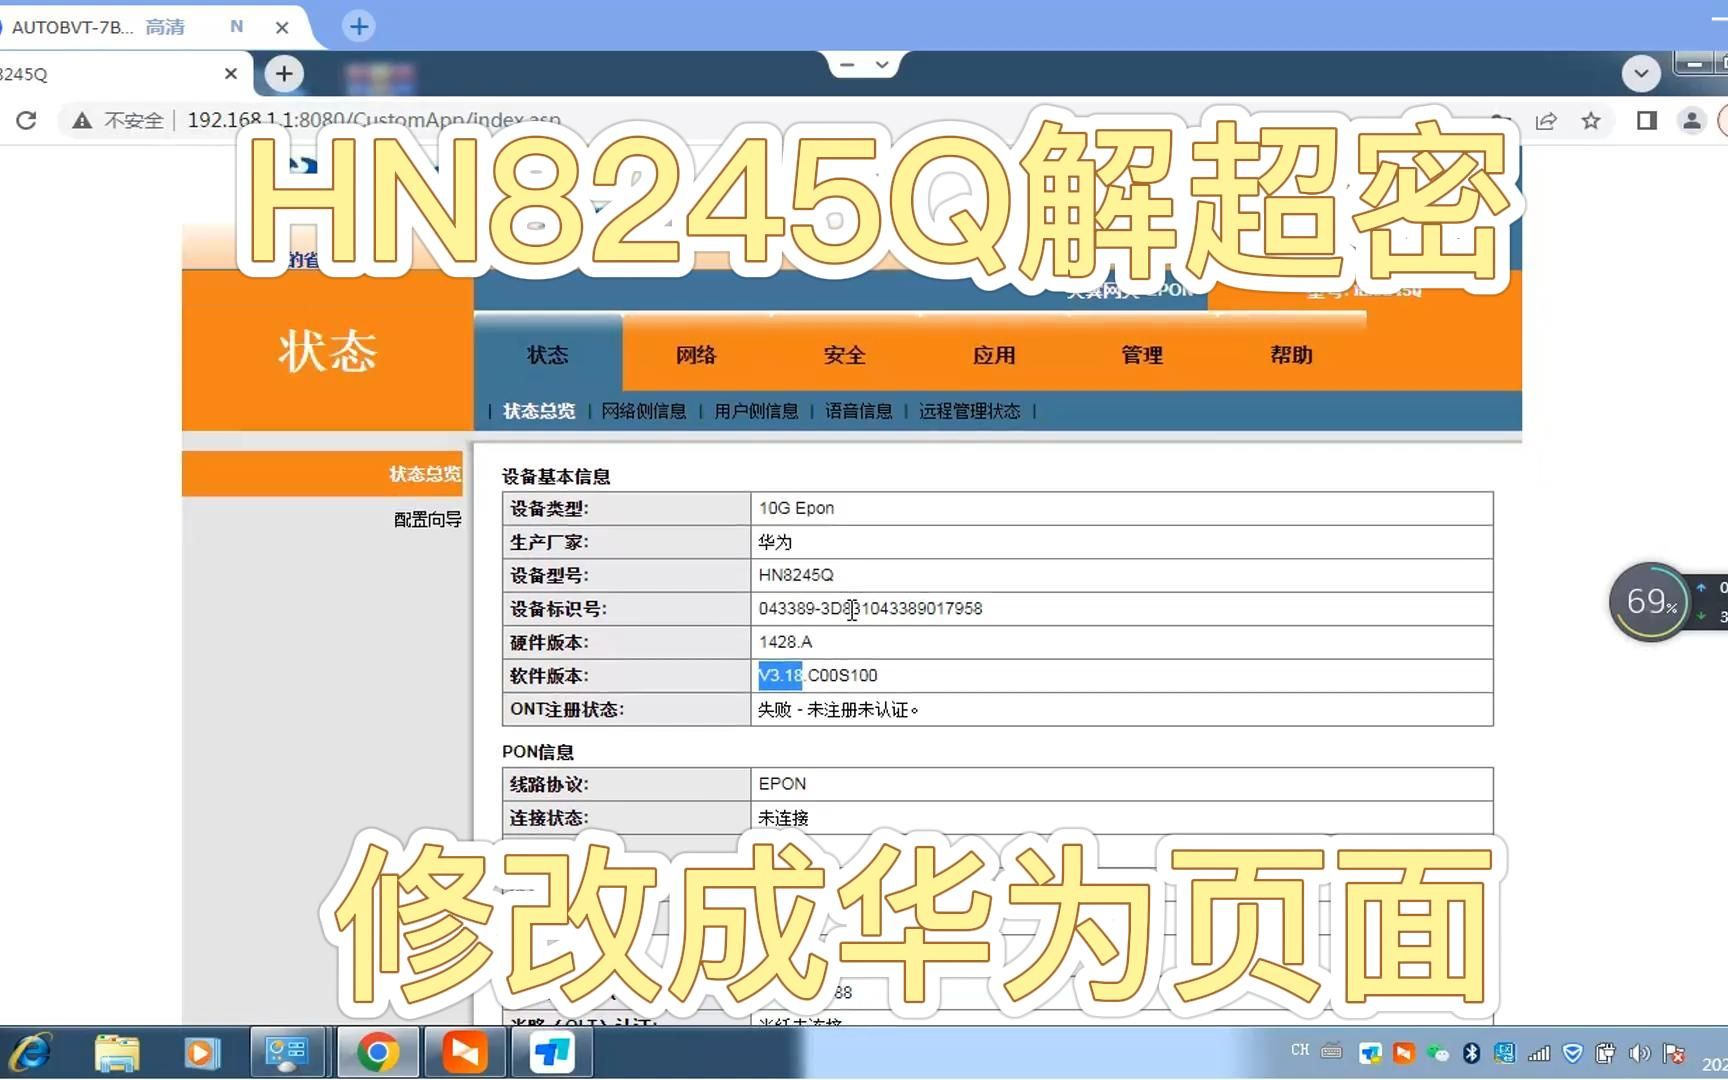Click the browser address bar
Viewport: 1728px width, 1080px height.
pyautogui.click(x=400, y=120)
